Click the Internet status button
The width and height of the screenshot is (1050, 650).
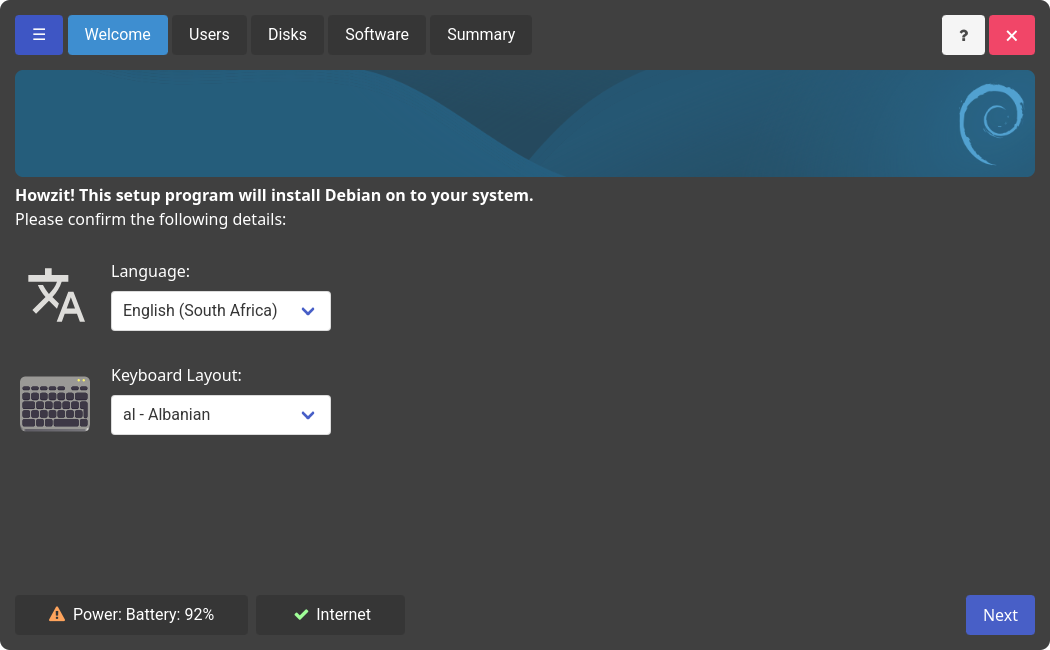pos(330,615)
